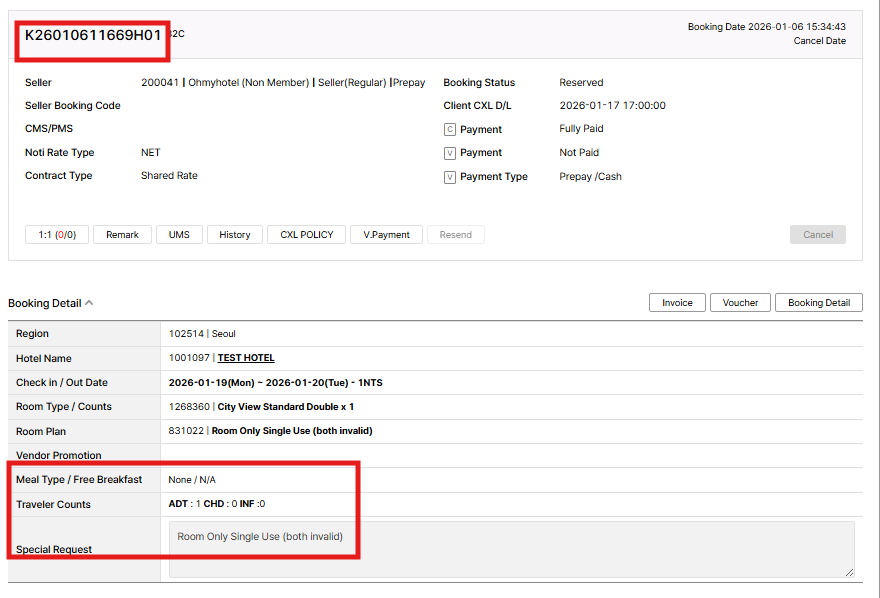880x598 pixels.
Task: Click the V.Payment button
Action: point(386,235)
